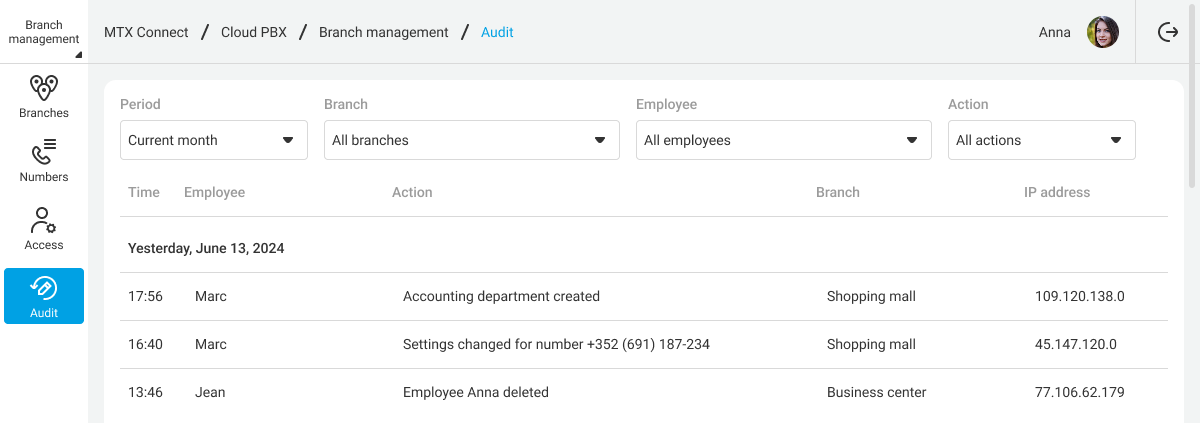Open the All actions dropdown

[1042, 140]
